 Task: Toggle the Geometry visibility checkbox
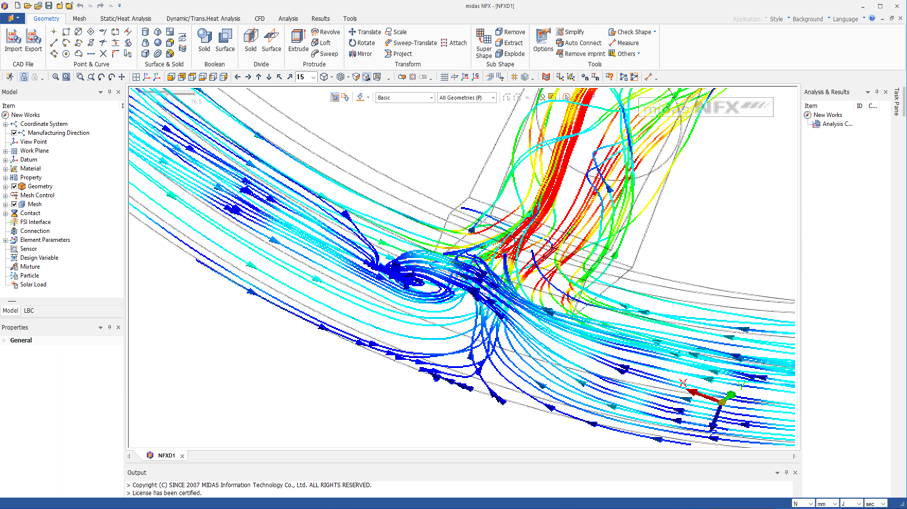(x=14, y=186)
